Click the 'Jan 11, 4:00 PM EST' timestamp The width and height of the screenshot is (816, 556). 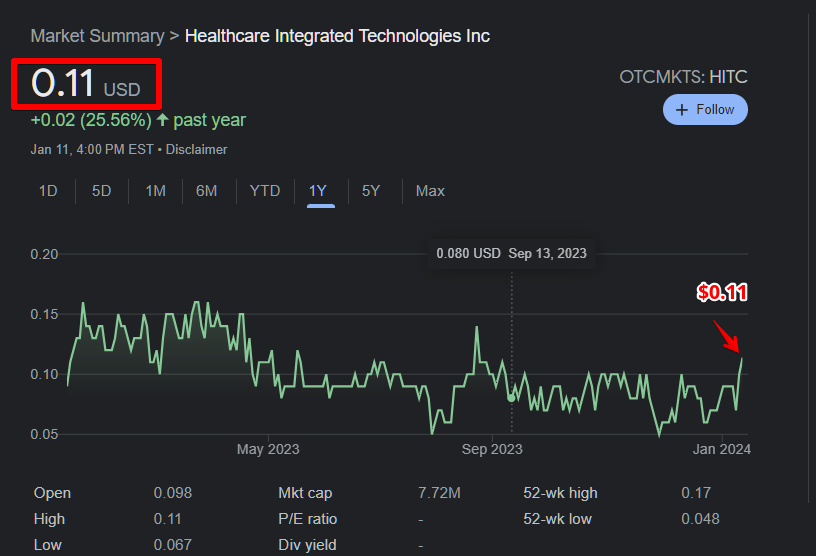click(x=92, y=149)
